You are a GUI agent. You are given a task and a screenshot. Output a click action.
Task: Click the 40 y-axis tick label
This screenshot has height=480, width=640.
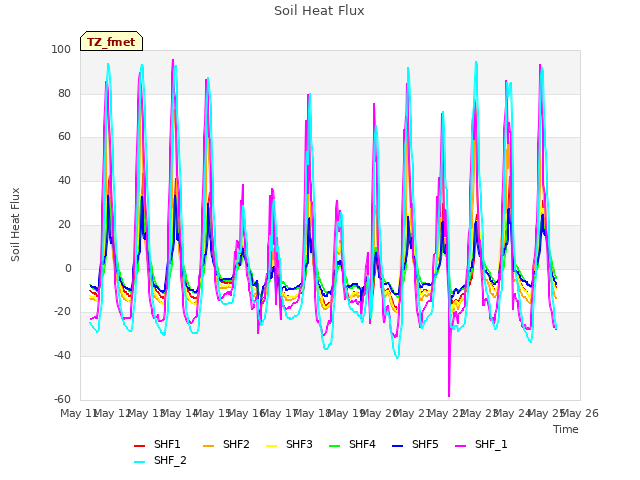[x=64, y=180]
